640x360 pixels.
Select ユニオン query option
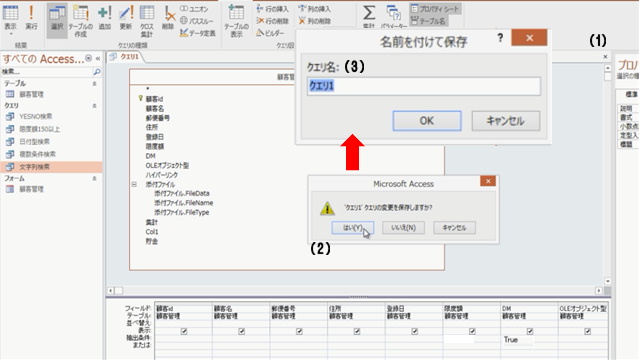[x=194, y=9]
